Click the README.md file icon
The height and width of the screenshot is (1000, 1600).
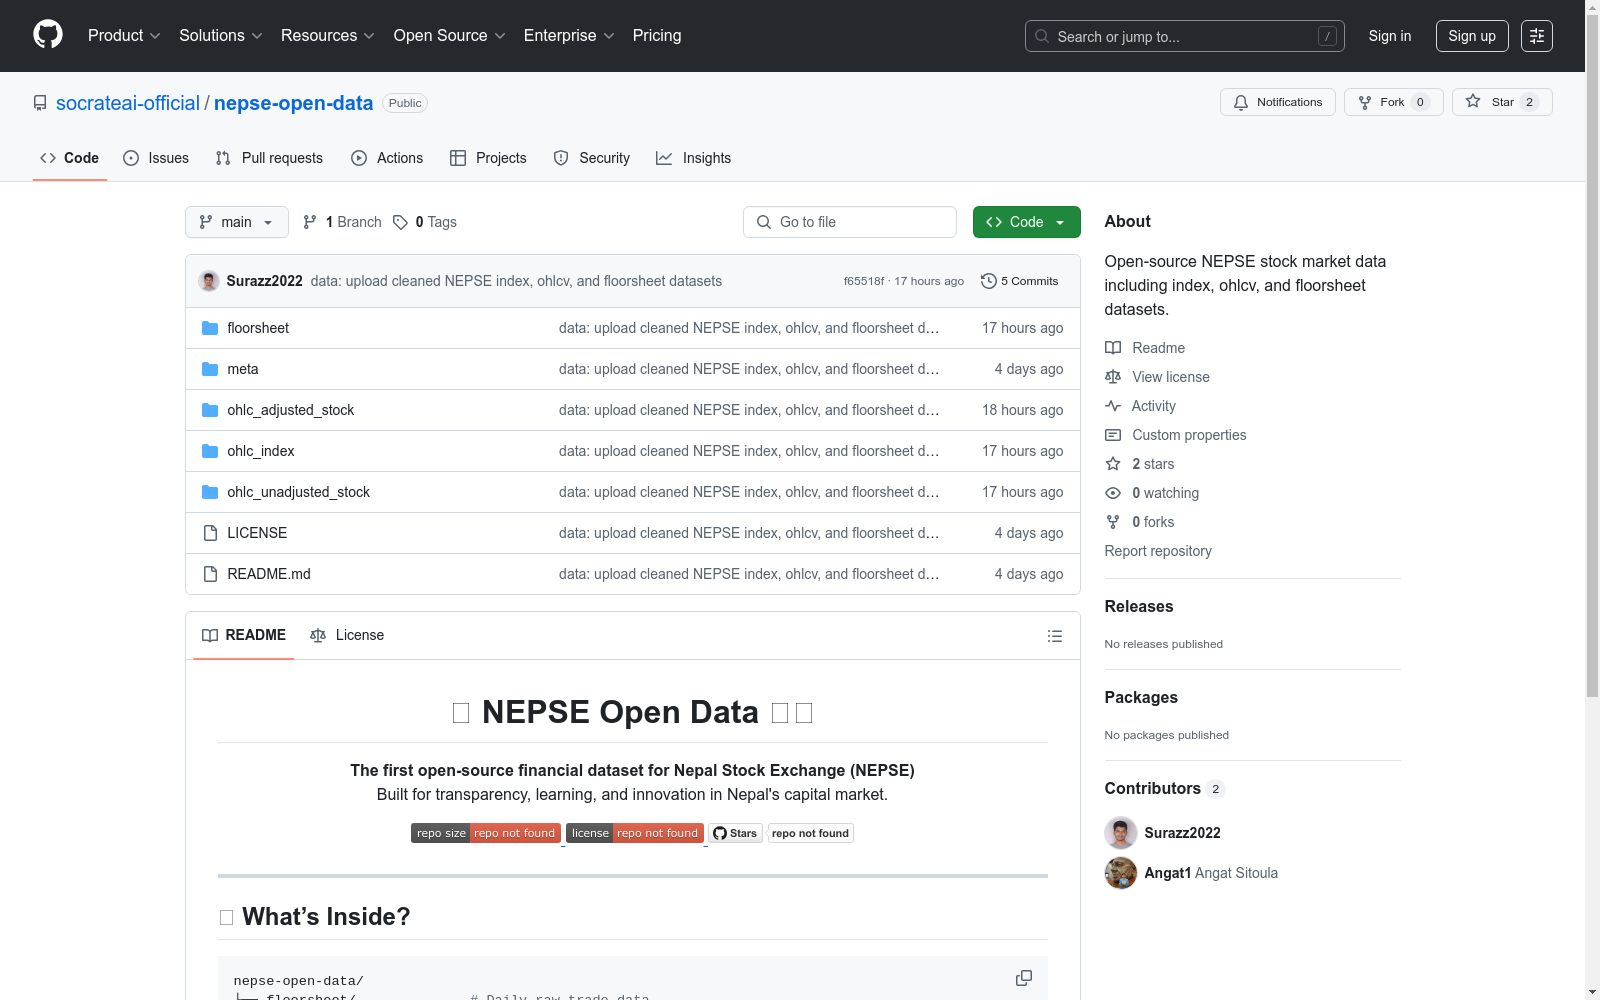tap(210, 574)
